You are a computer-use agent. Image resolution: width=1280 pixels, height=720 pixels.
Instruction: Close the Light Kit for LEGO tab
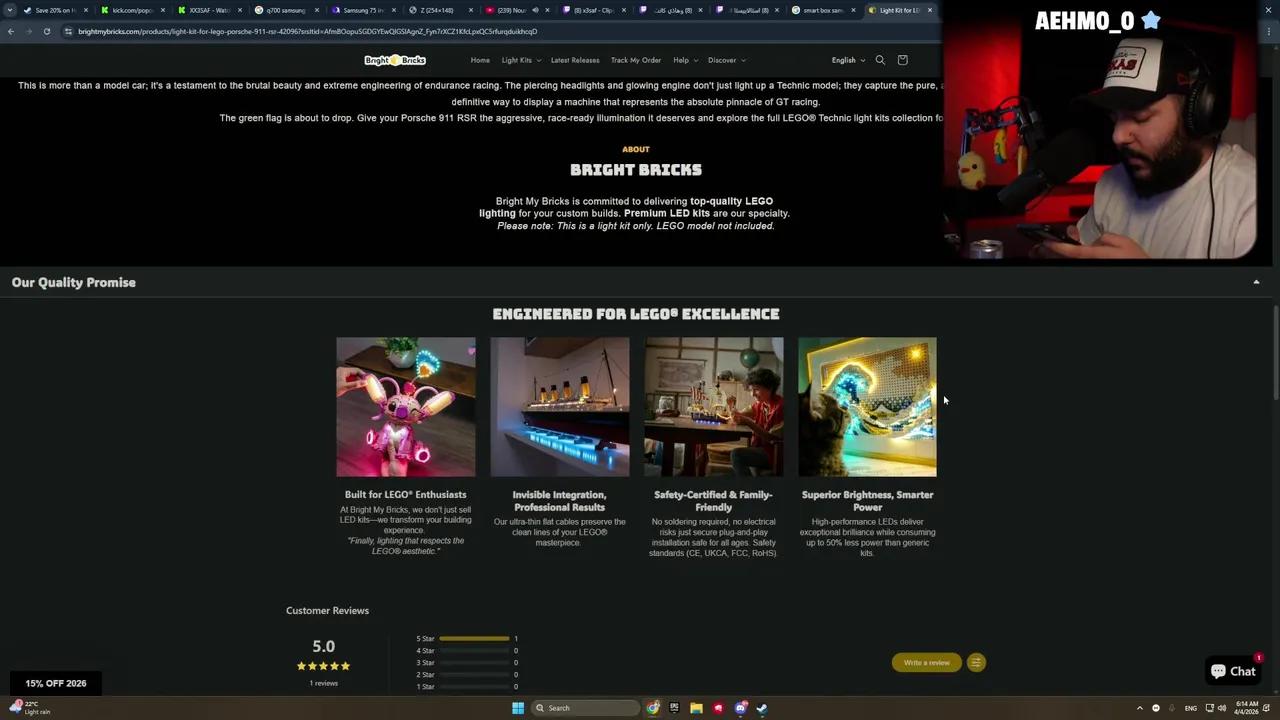coord(929,10)
